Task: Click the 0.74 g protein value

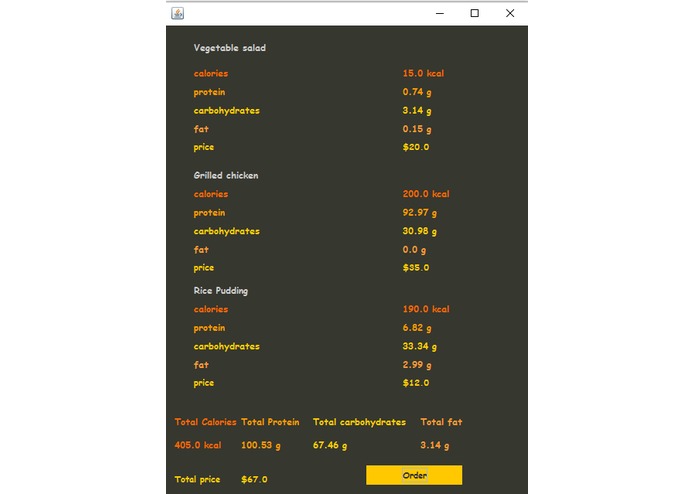Action: 417,92
